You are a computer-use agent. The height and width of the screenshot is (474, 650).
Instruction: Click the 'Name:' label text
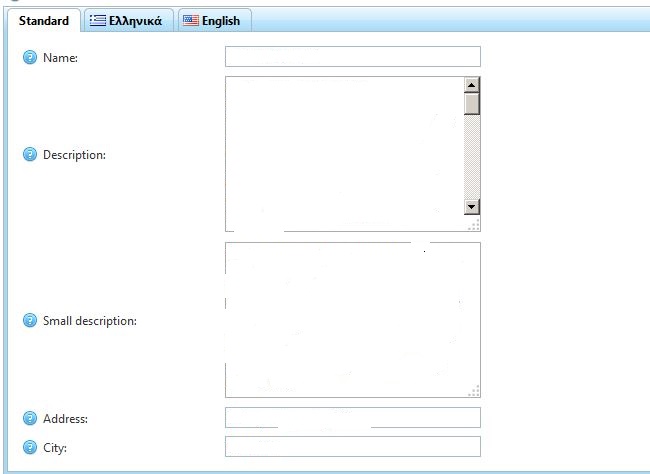[x=61, y=58]
